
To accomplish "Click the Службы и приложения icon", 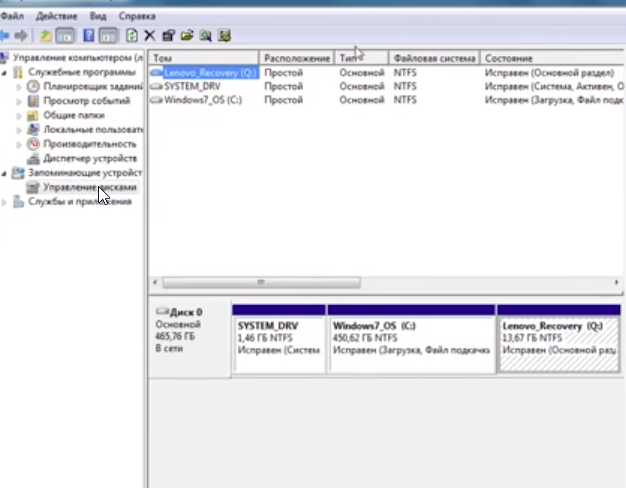I will [x=18, y=202].
